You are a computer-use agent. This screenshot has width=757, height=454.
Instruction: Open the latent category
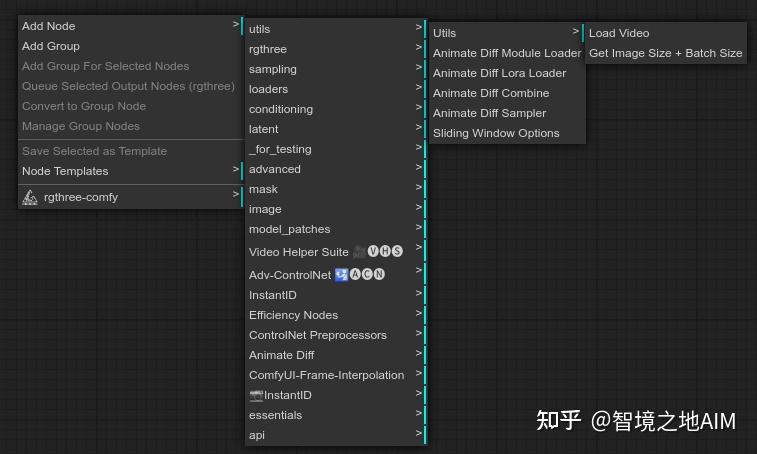[x=336, y=129]
